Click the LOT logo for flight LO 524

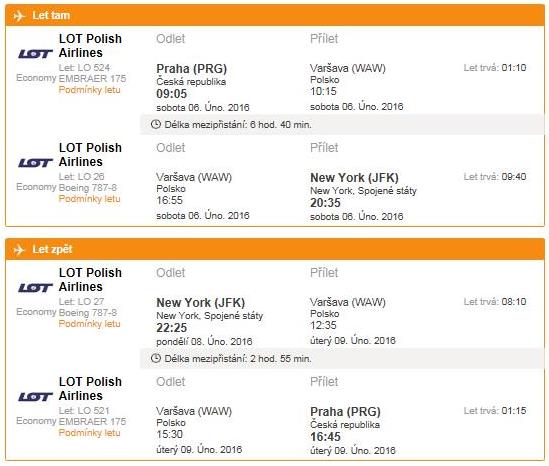coord(35,54)
